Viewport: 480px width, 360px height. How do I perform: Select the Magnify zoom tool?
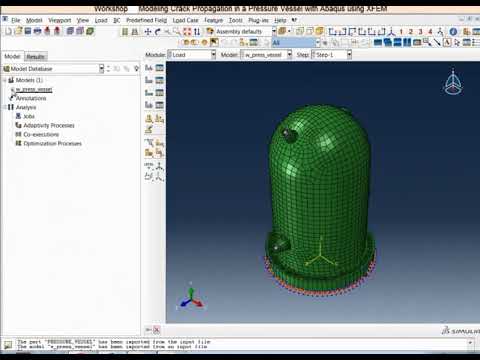click(x=167, y=32)
